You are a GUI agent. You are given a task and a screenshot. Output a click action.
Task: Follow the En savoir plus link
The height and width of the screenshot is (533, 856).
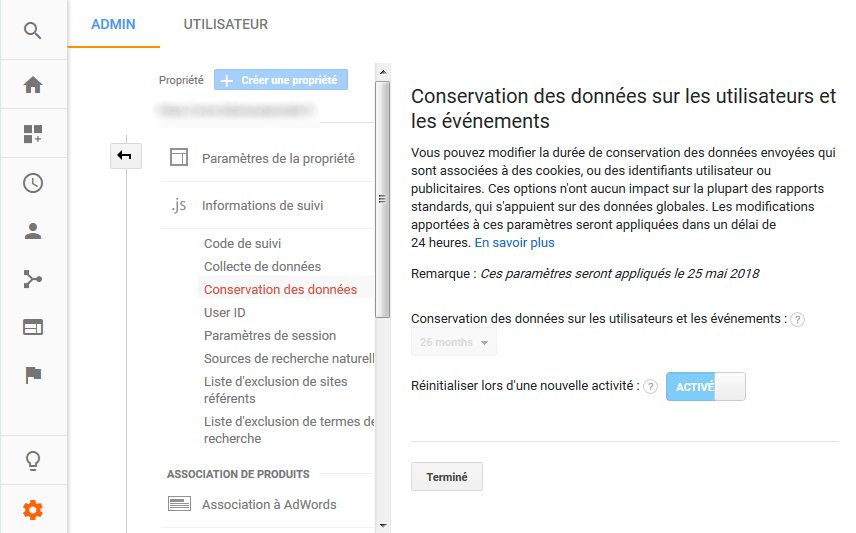click(x=514, y=242)
